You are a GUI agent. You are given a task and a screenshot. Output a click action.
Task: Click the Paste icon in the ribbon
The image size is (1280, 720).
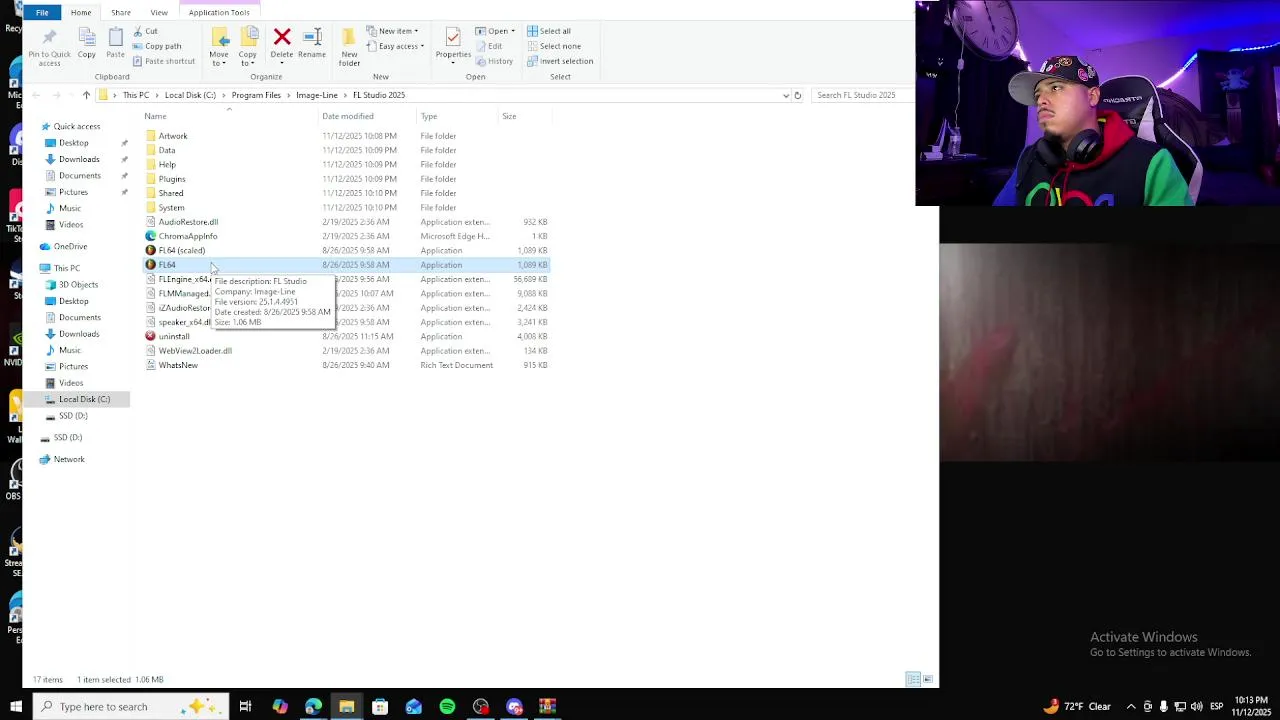click(115, 38)
